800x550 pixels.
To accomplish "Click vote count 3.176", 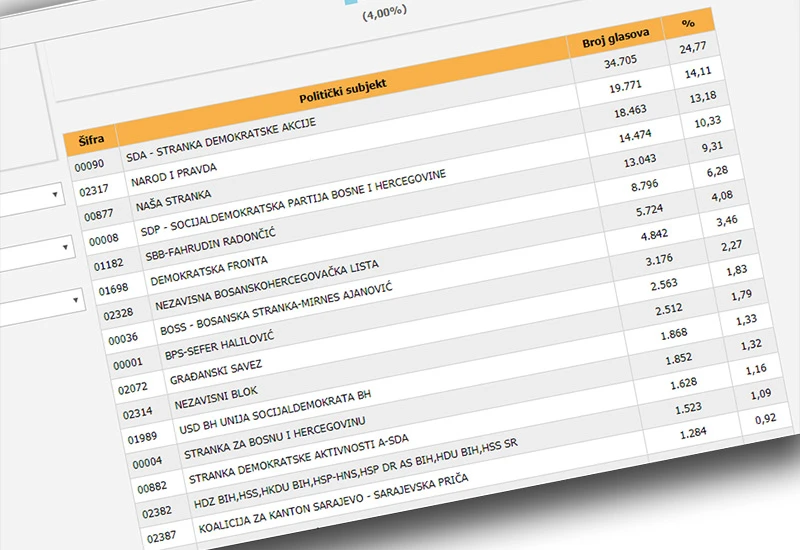I will (659, 260).
